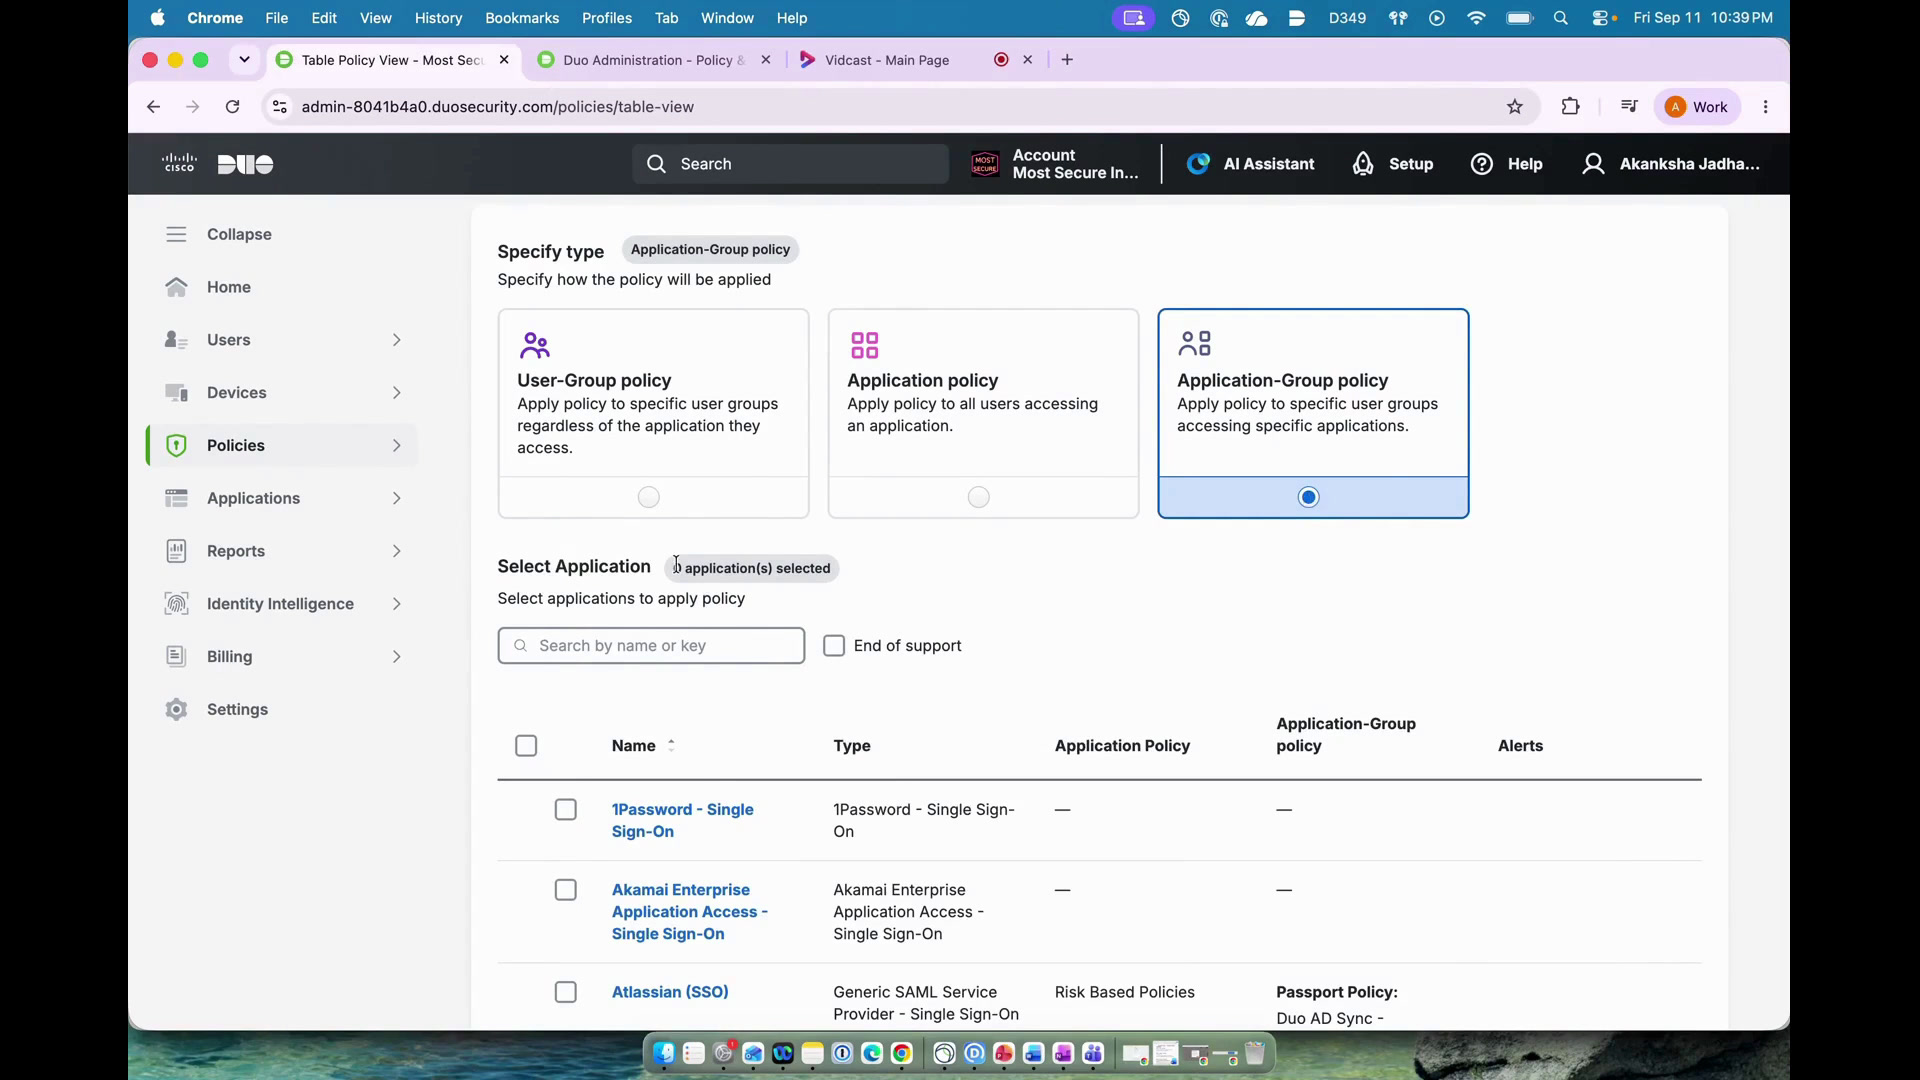Check the Atlassian (SSO) row checkbox
This screenshot has width=1920, height=1080.
(566, 992)
